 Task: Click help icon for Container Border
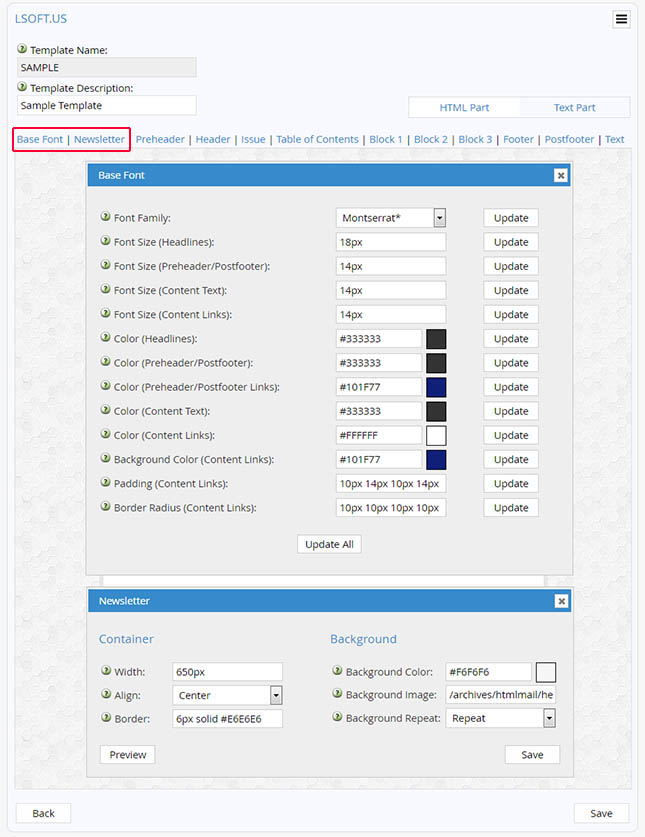point(106,717)
